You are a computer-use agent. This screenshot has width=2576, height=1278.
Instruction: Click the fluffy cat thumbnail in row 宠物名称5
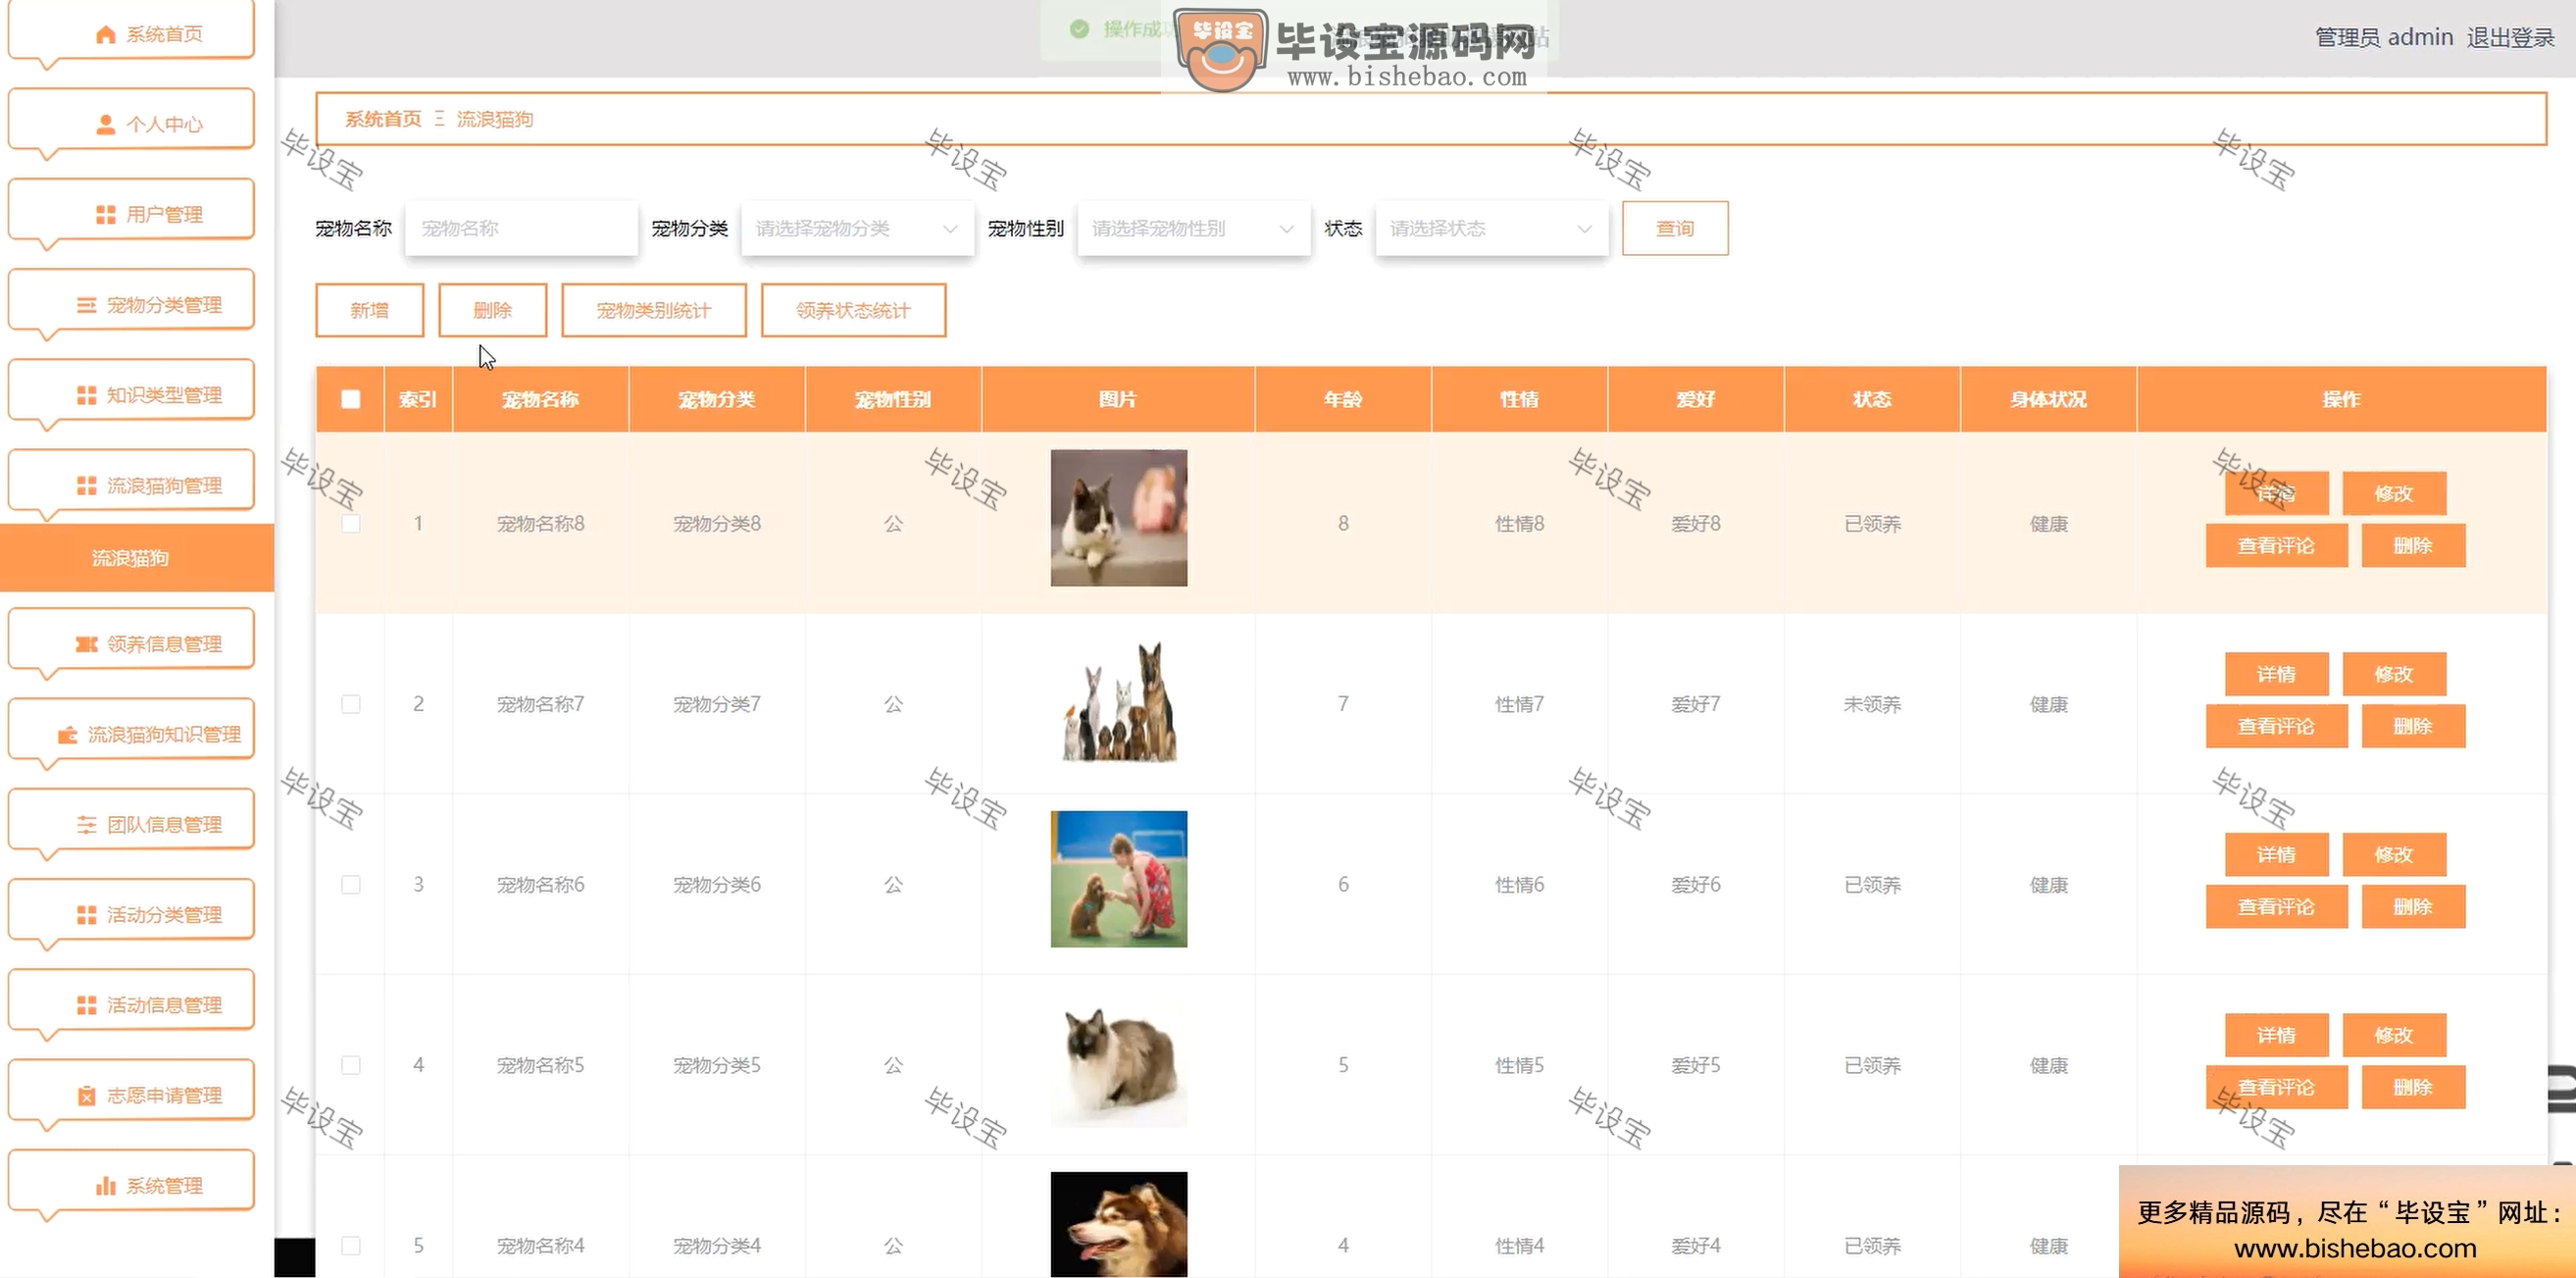1118,1060
